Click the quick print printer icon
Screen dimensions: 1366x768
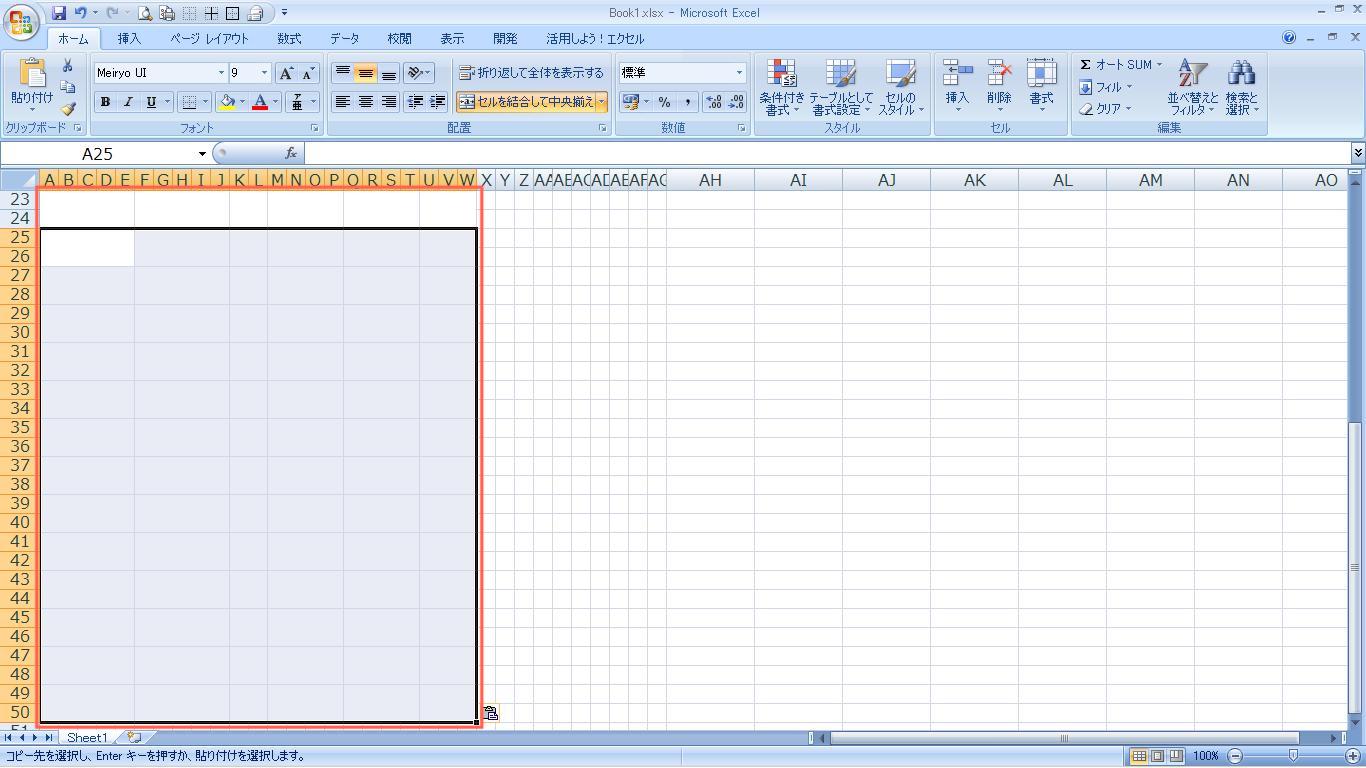[x=255, y=13]
